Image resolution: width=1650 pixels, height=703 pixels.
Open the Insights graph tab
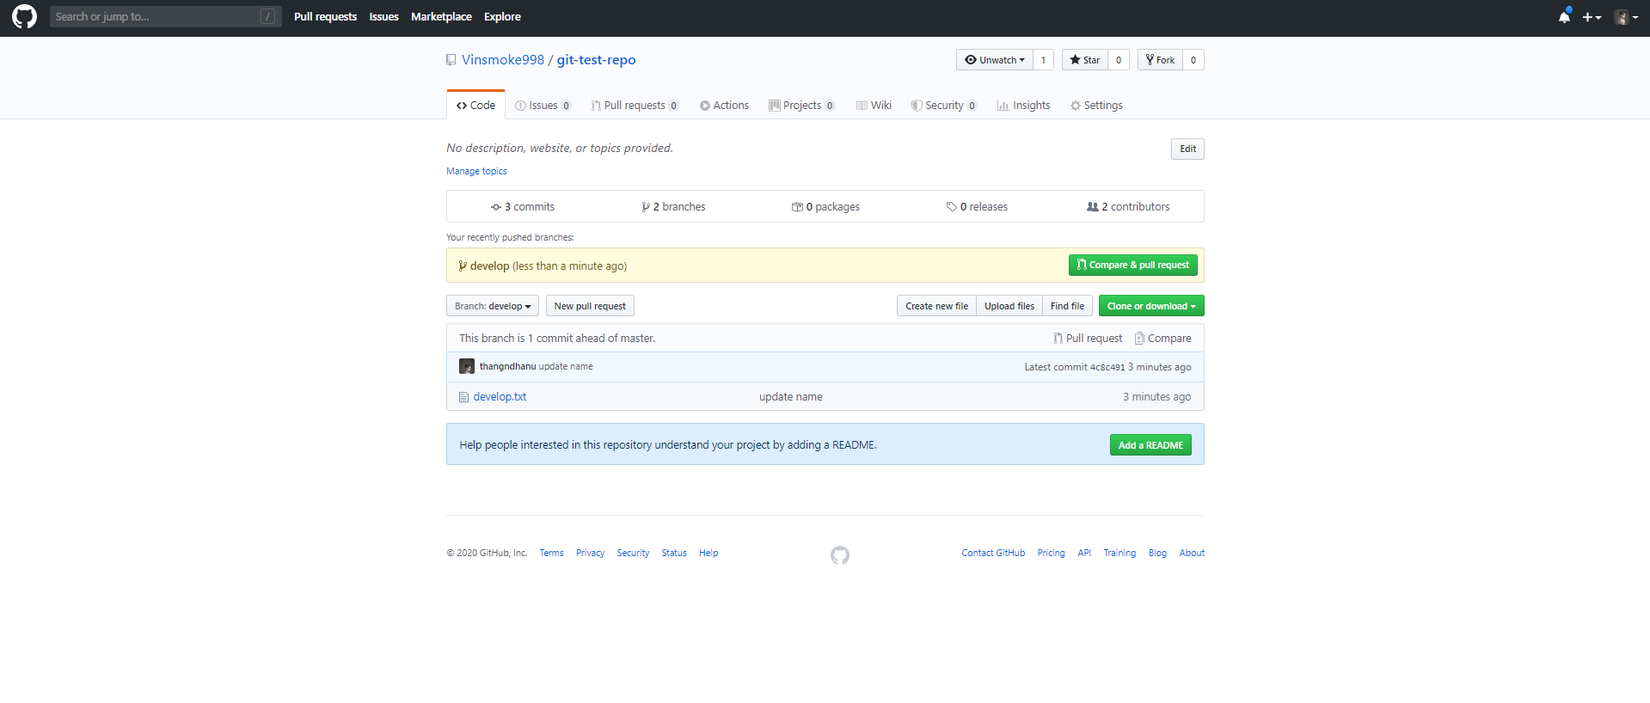click(x=1023, y=105)
